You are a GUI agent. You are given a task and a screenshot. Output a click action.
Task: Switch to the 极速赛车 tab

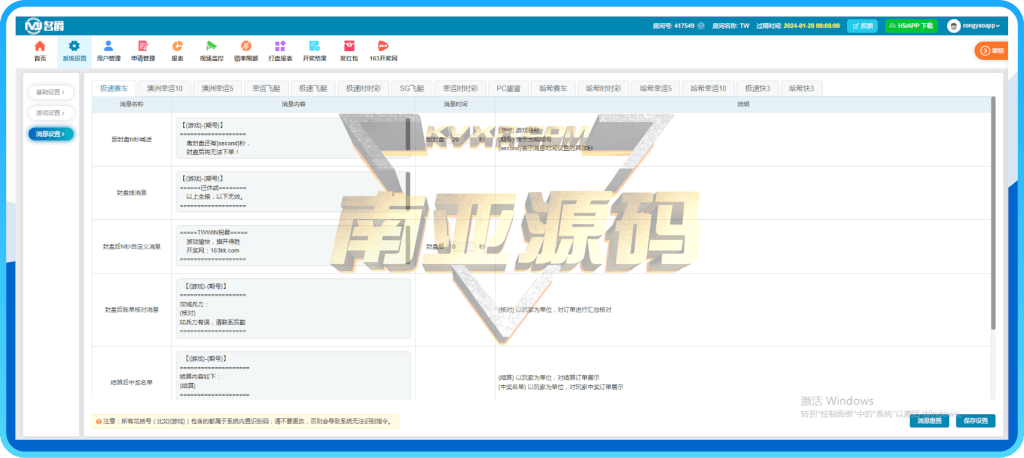(114, 88)
